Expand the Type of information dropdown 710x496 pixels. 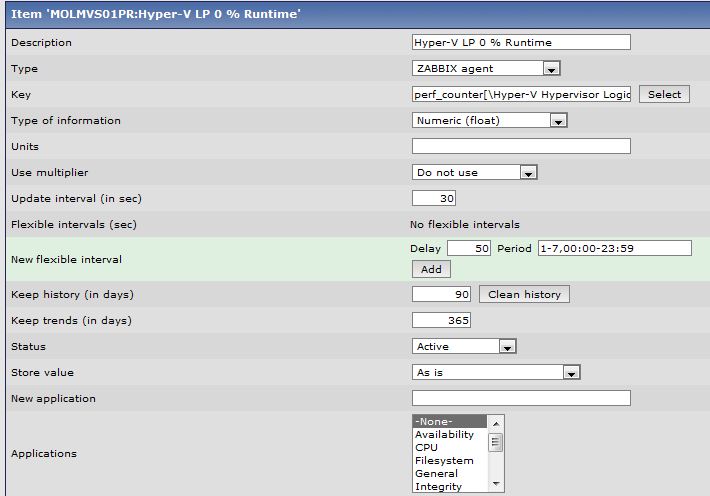490,121
